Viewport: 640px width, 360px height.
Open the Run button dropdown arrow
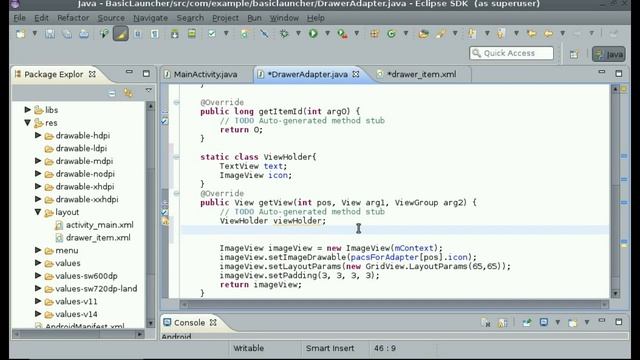(327, 33)
